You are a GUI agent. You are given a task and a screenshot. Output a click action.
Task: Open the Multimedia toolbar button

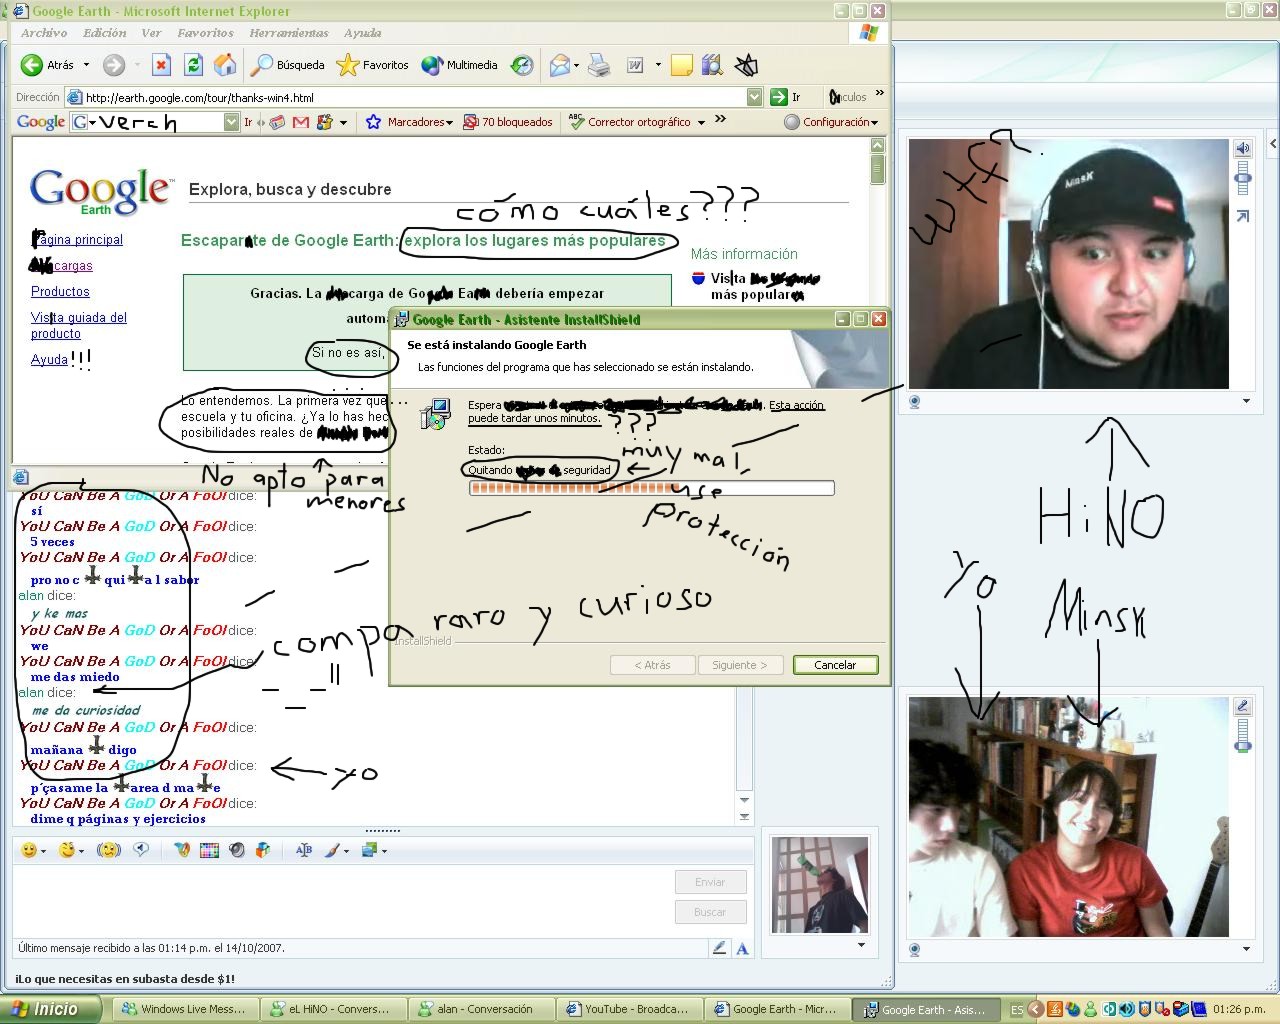460,65
